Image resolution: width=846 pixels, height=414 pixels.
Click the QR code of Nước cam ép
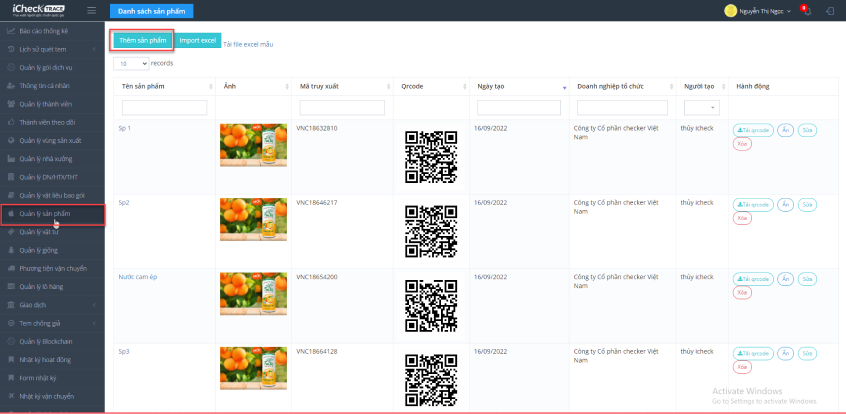pos(431,306)
